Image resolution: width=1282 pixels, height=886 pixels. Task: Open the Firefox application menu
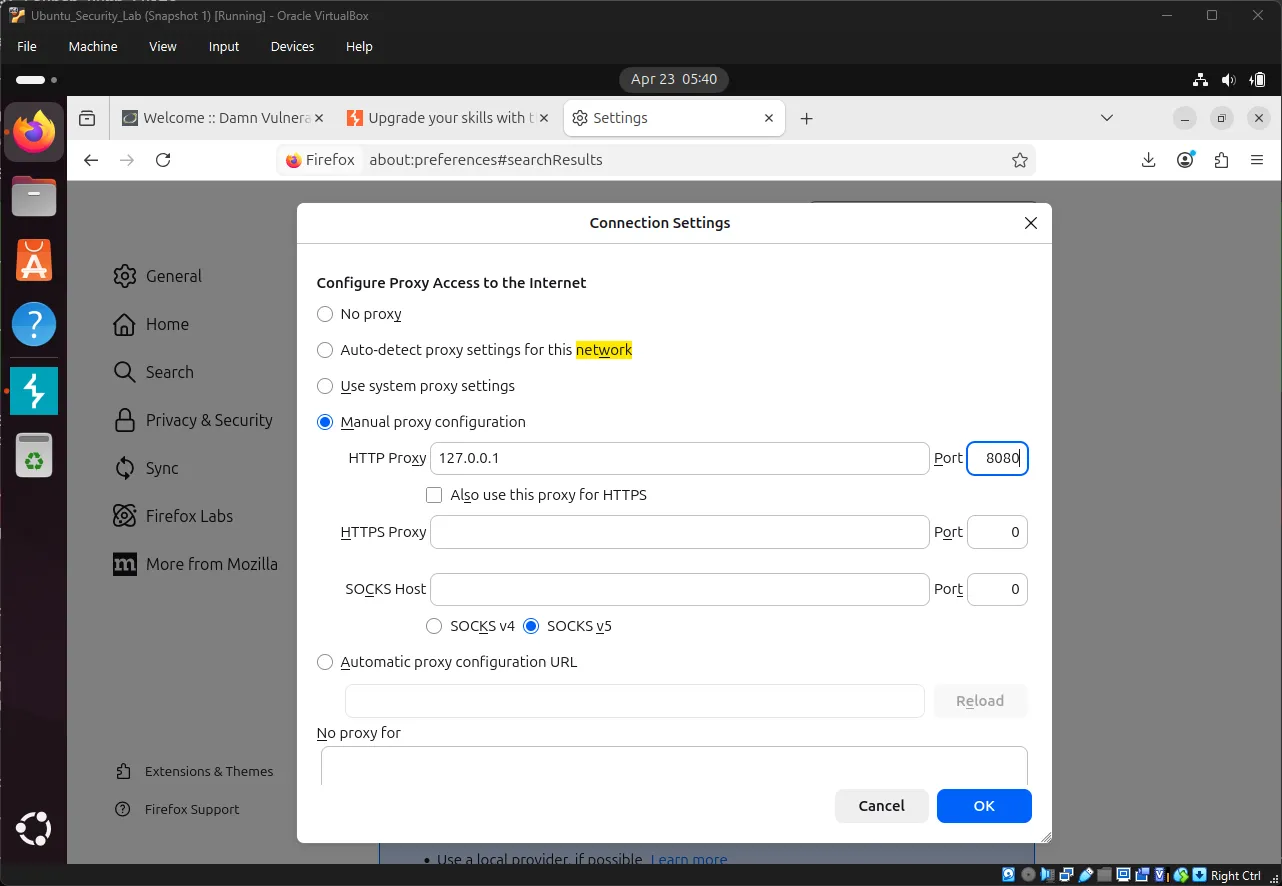[1257, 159]
